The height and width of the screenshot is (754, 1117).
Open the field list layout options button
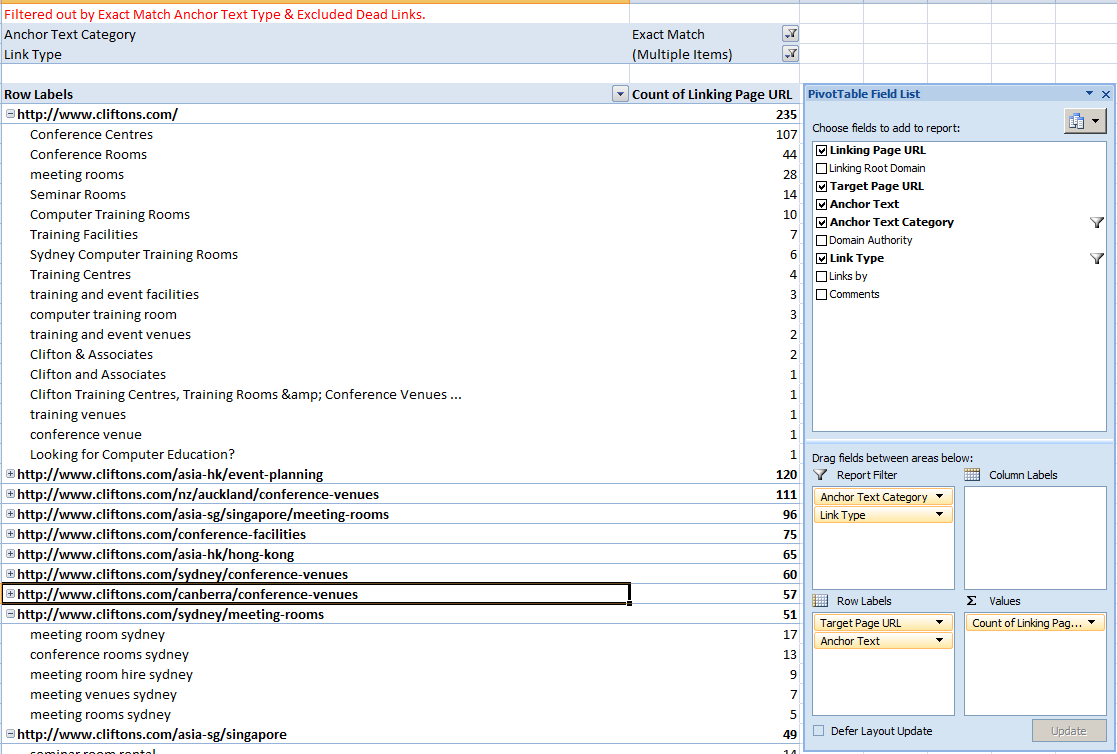click(x=1085, y=121)
